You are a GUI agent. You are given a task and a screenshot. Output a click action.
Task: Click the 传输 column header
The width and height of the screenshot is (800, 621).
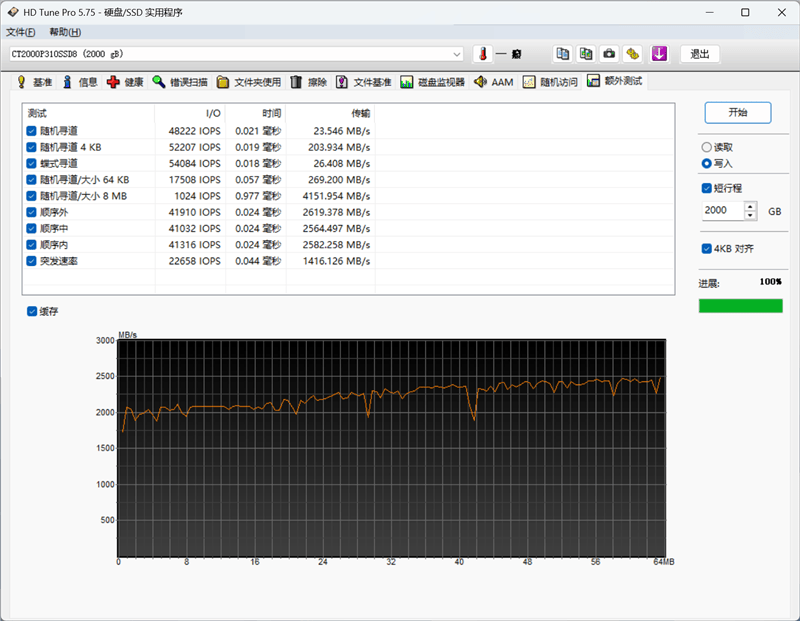click(330, 113)
